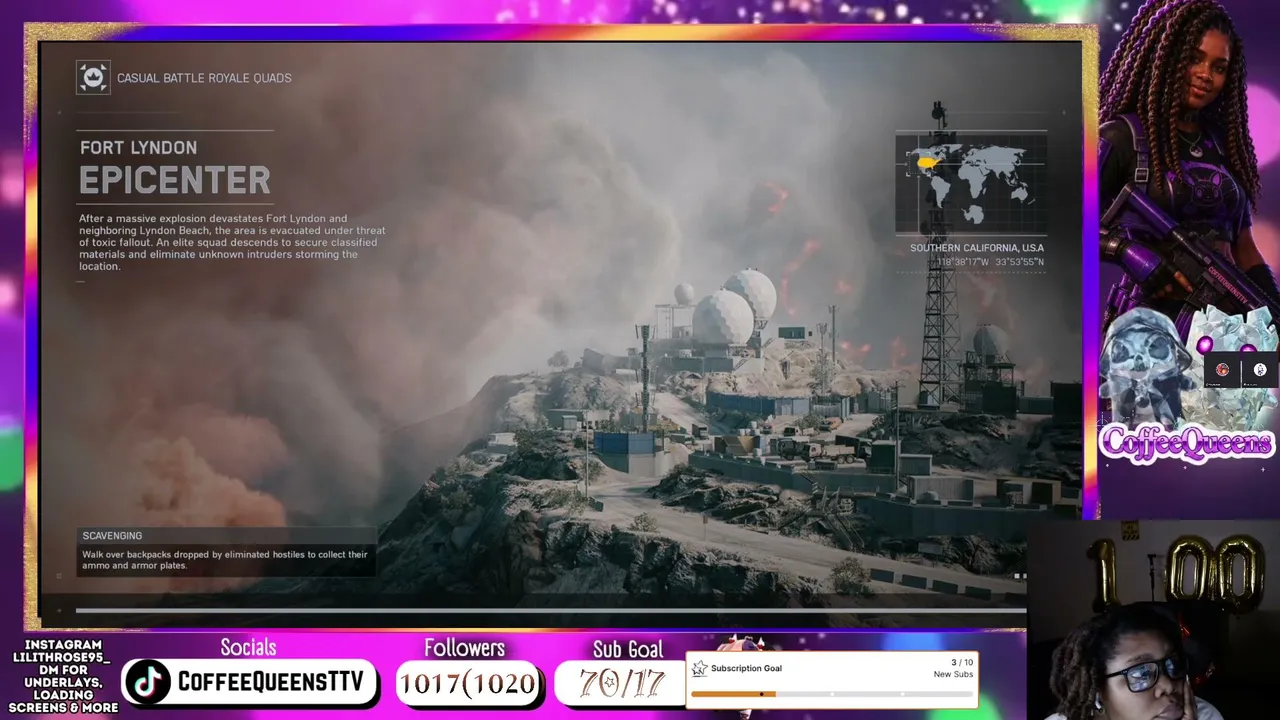1280x720 pixels.
Task: Click the "SCAVENGING" tip heading
Action: coord(112,536)
